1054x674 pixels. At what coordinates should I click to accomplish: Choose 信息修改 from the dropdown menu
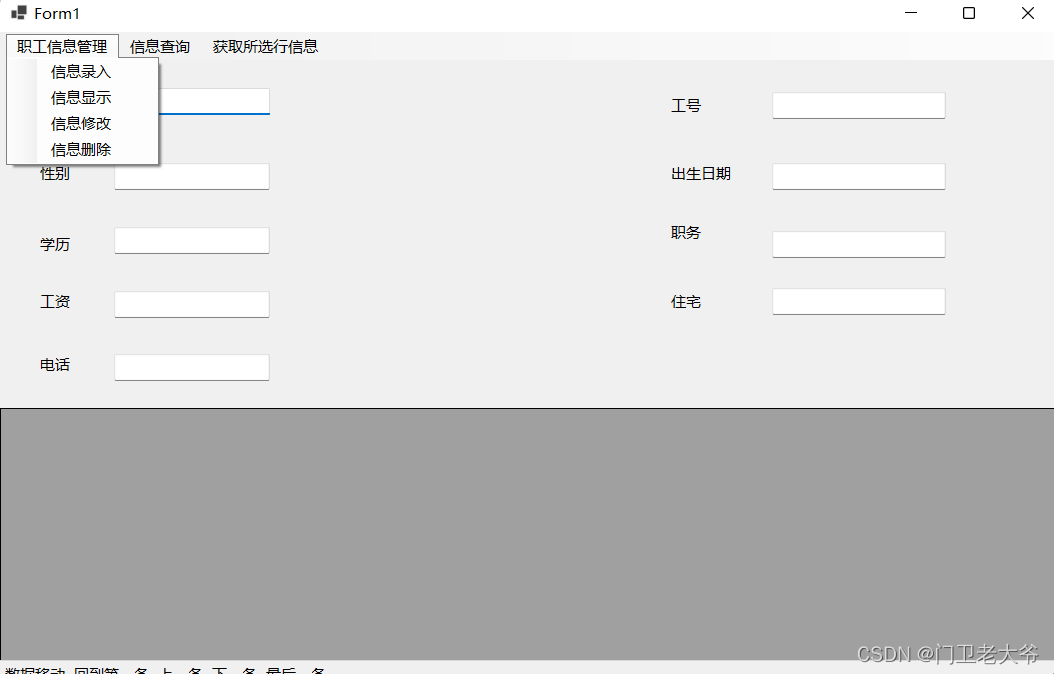tap(83, 124)
